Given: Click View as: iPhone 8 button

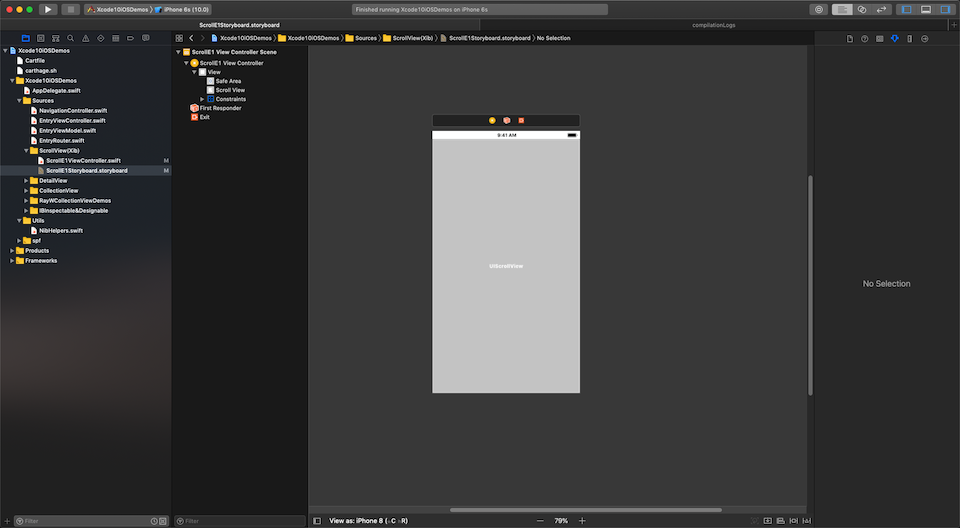Looking at the screenshot, I should pos(368,521).
